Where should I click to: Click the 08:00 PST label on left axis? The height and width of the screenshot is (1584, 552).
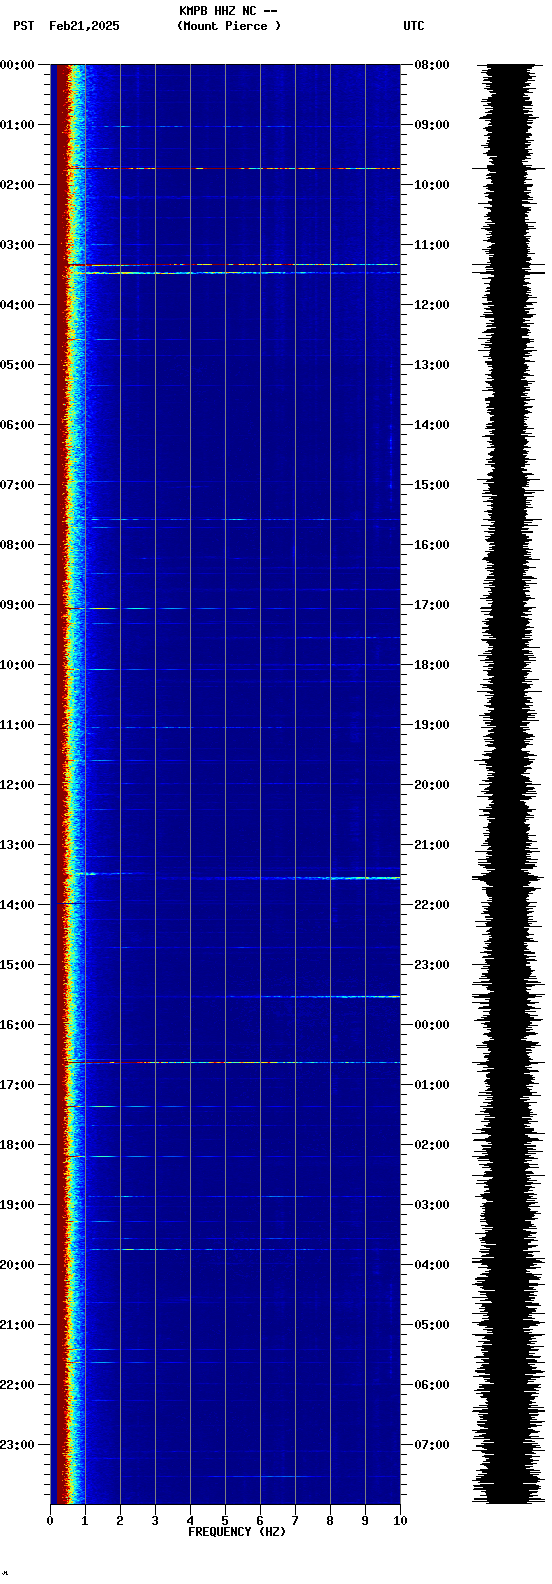pos(17,545)
